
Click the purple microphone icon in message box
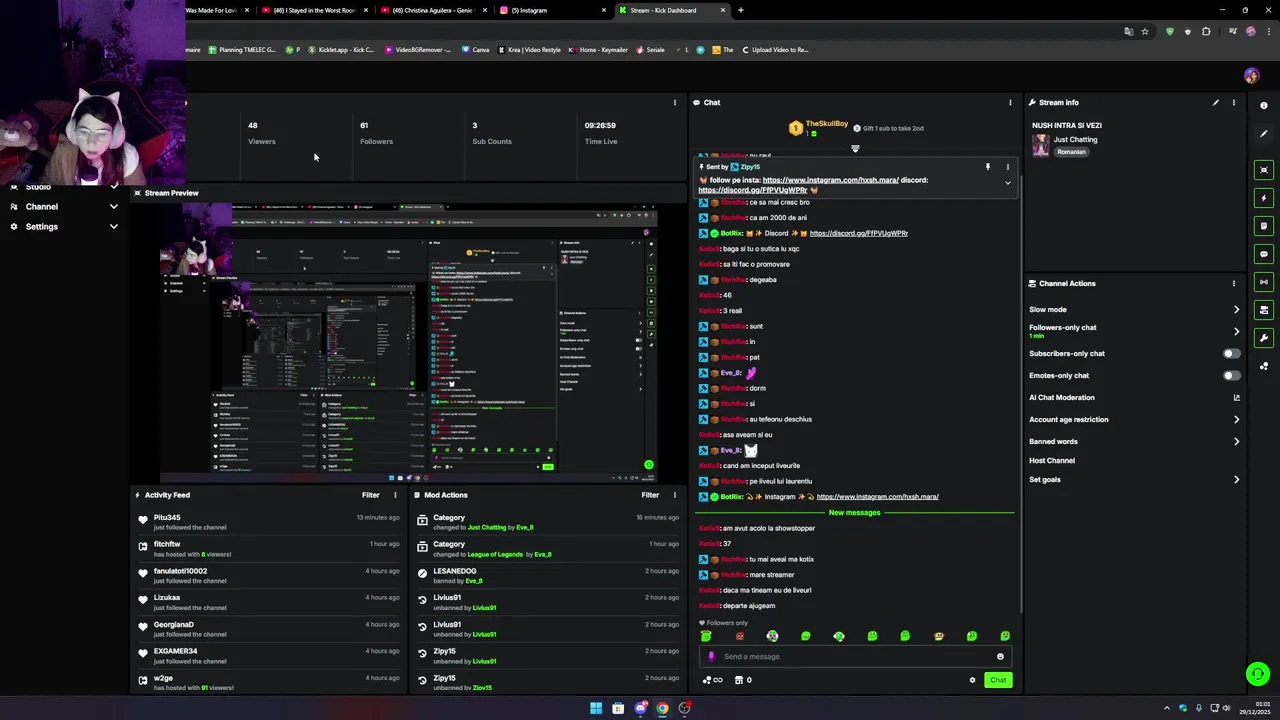711,657
